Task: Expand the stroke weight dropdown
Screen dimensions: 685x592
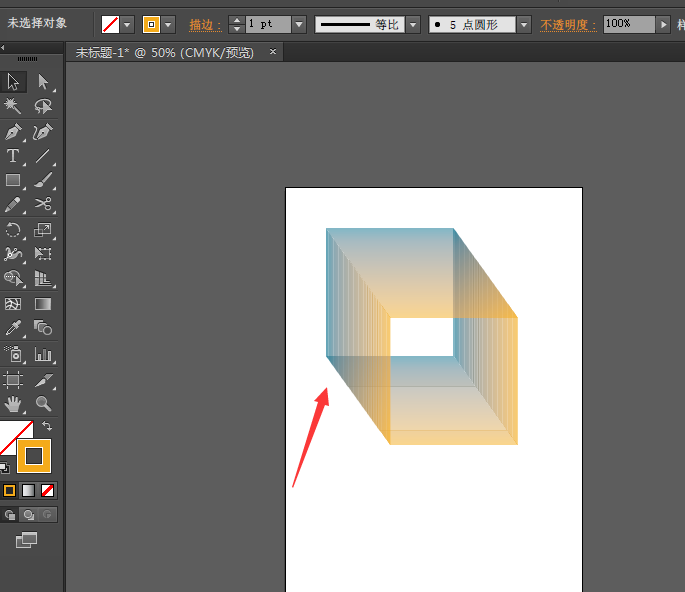Action: 299,24
